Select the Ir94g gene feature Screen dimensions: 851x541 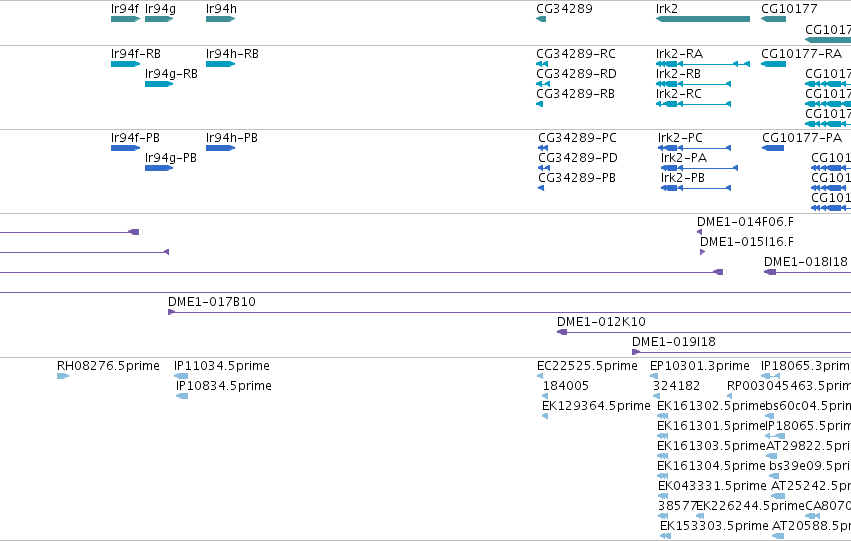(x=159, y=19)
